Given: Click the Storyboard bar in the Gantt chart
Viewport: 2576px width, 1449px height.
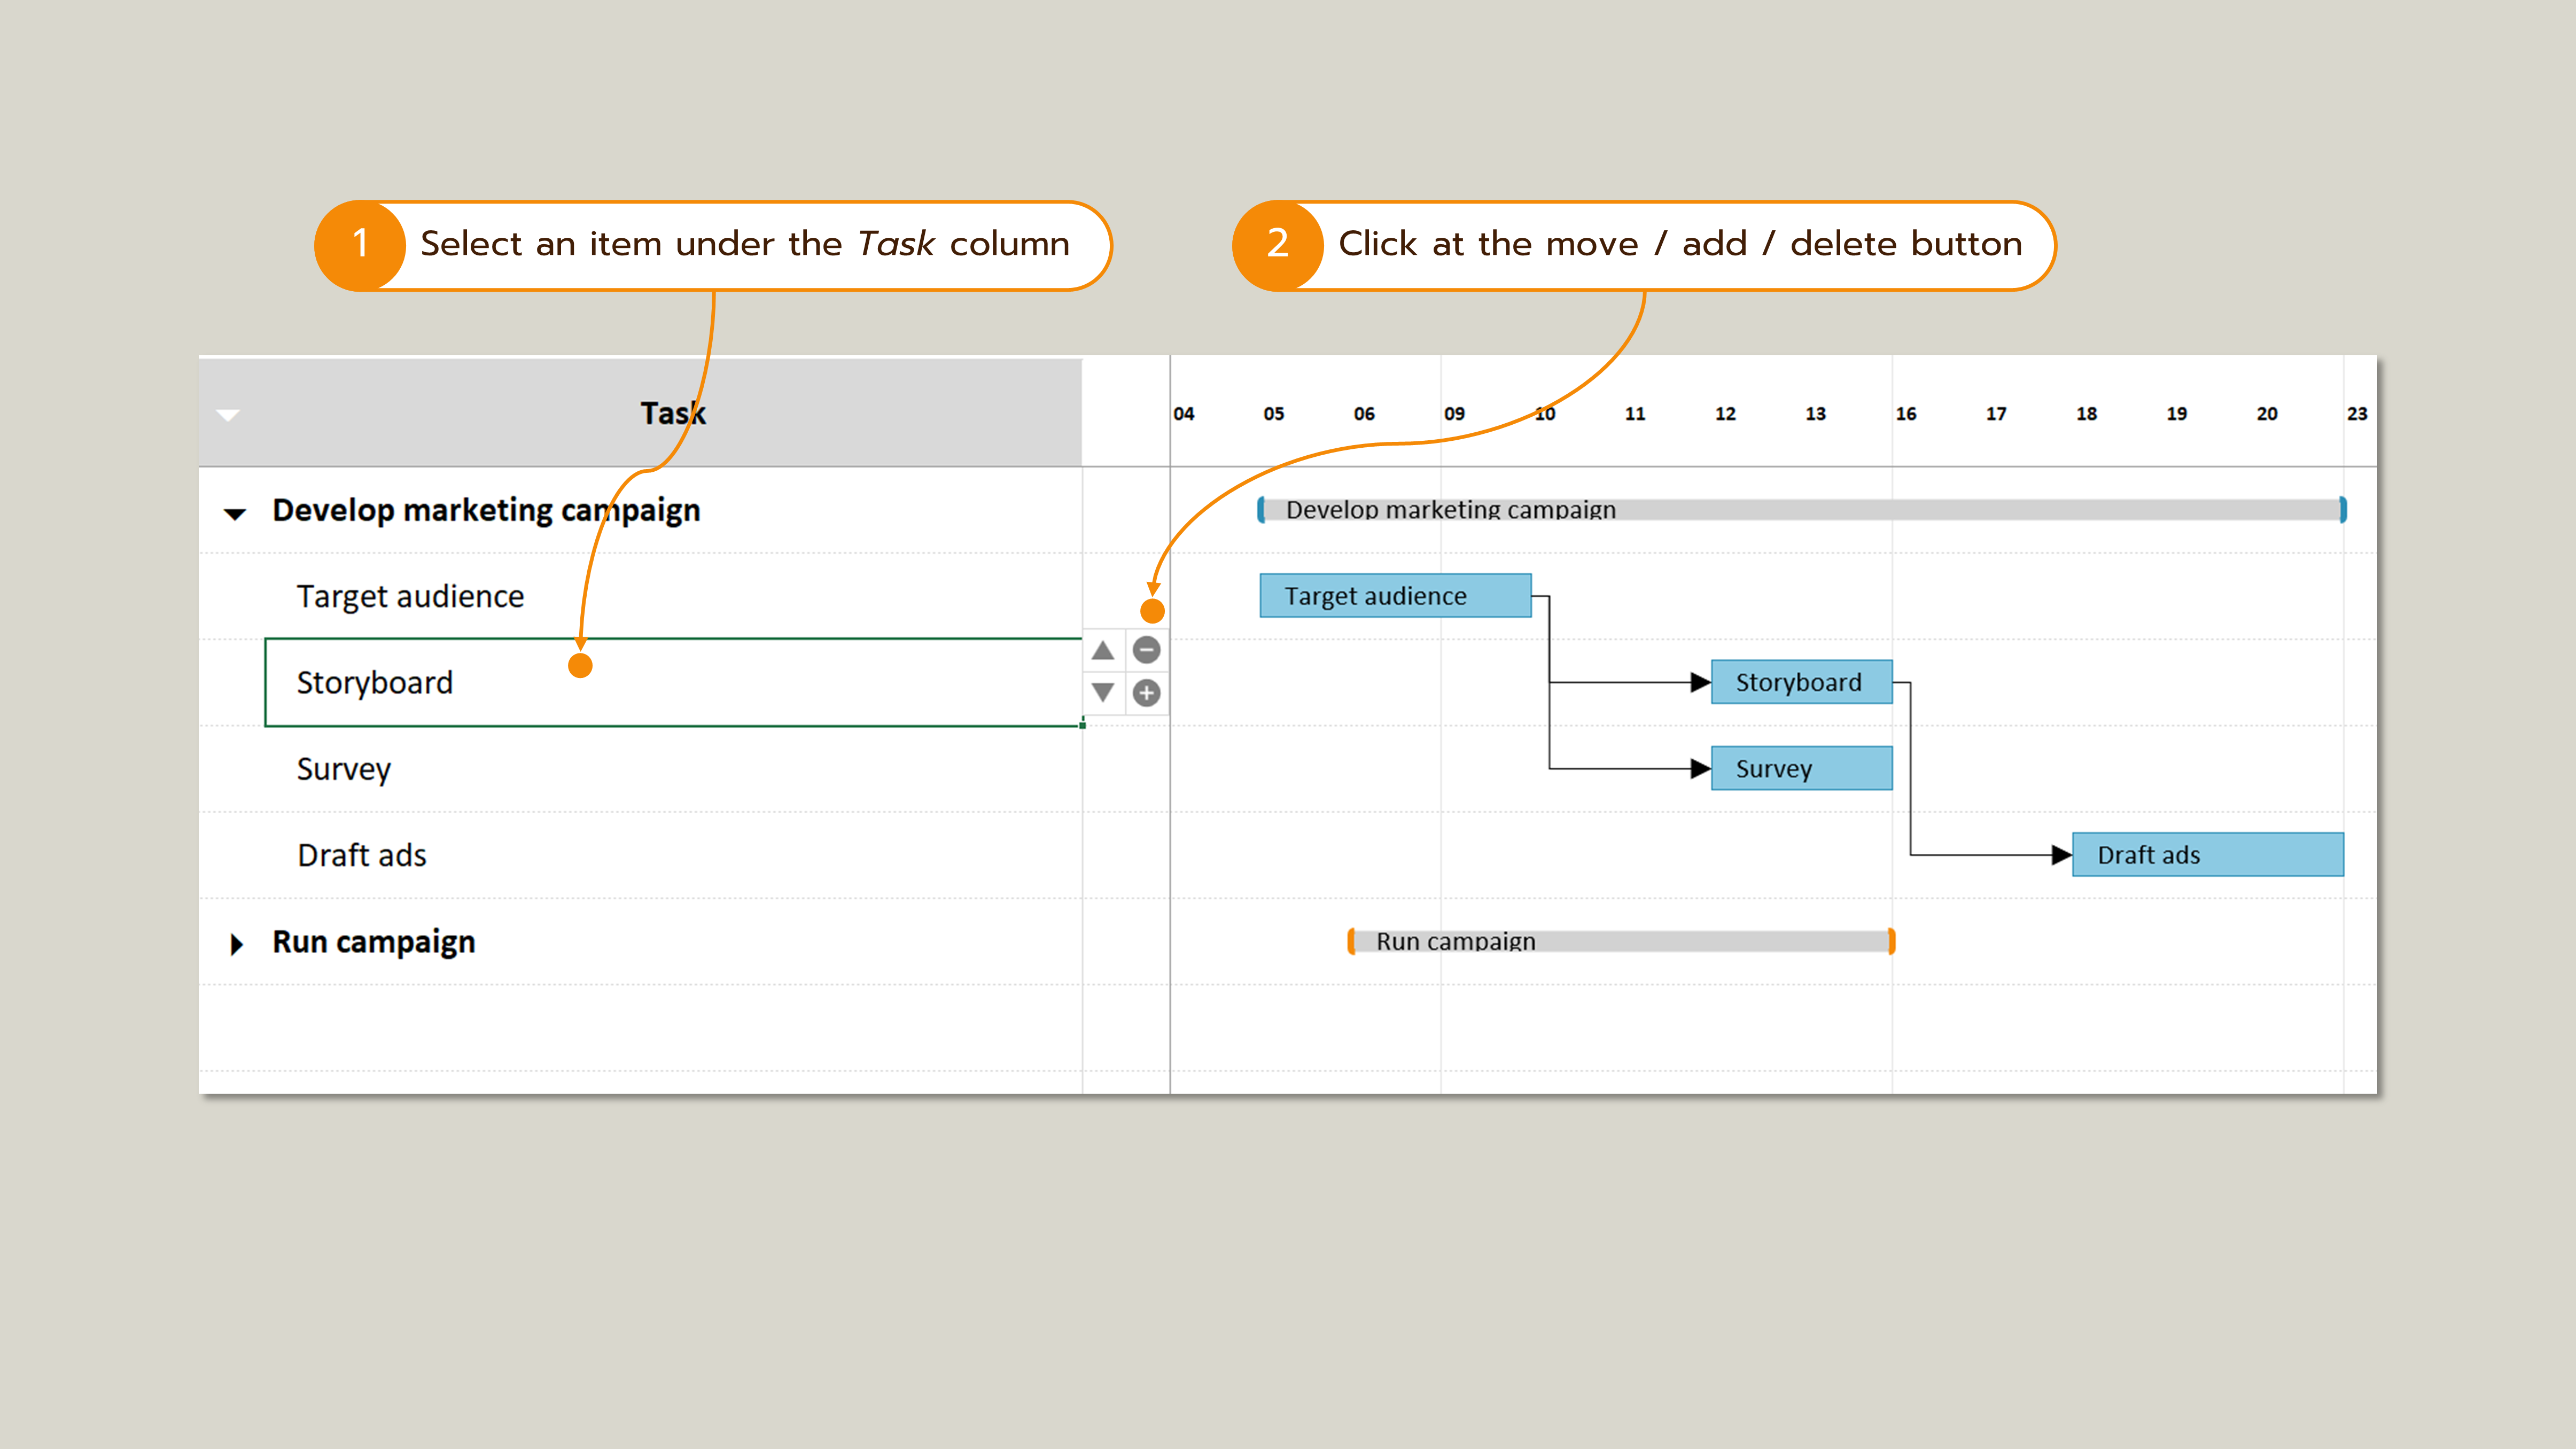Looking at the screenshot, I should 1802,682.
